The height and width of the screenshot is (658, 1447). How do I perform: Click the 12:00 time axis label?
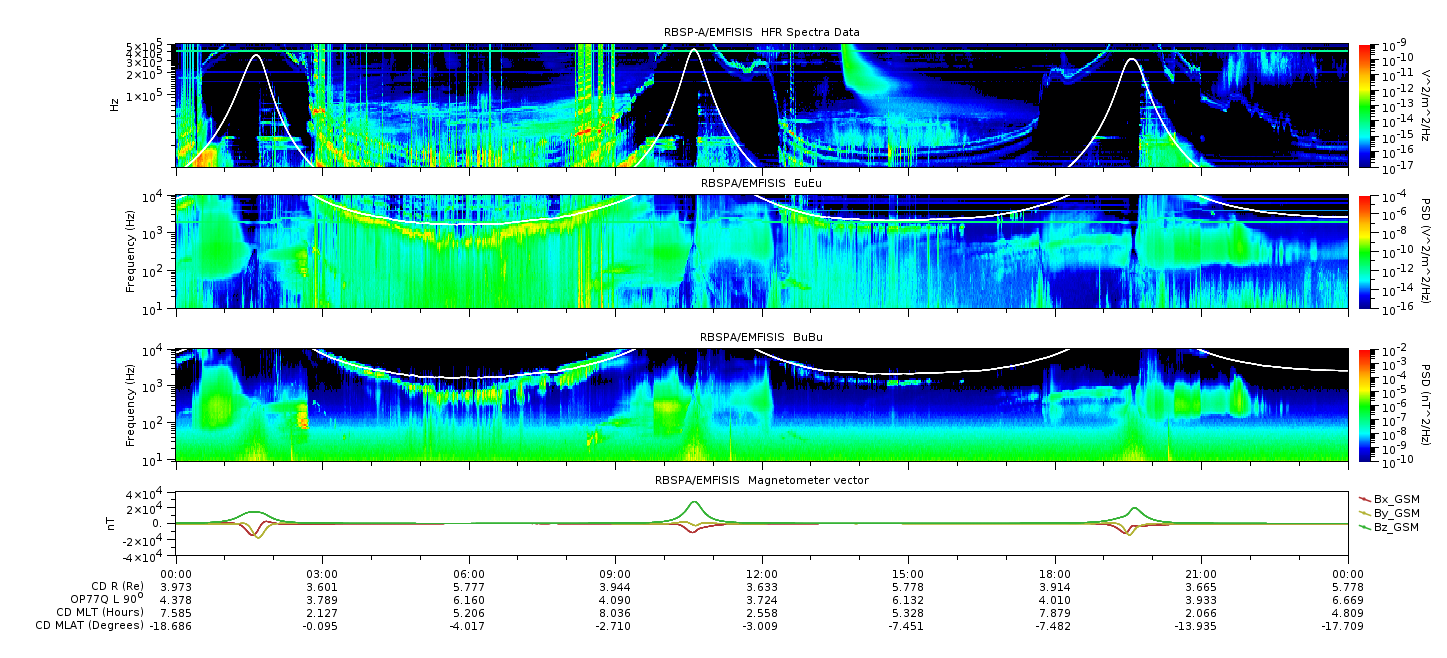pyautogui.click(x=762, y=574)
